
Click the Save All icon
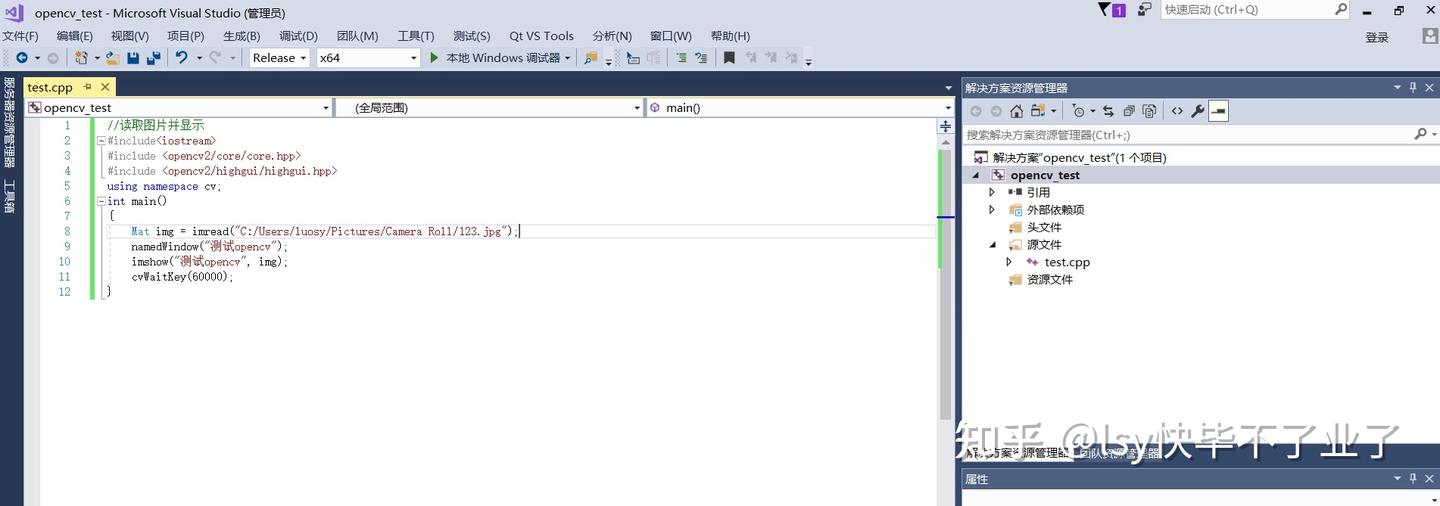[x=153, y=58]
